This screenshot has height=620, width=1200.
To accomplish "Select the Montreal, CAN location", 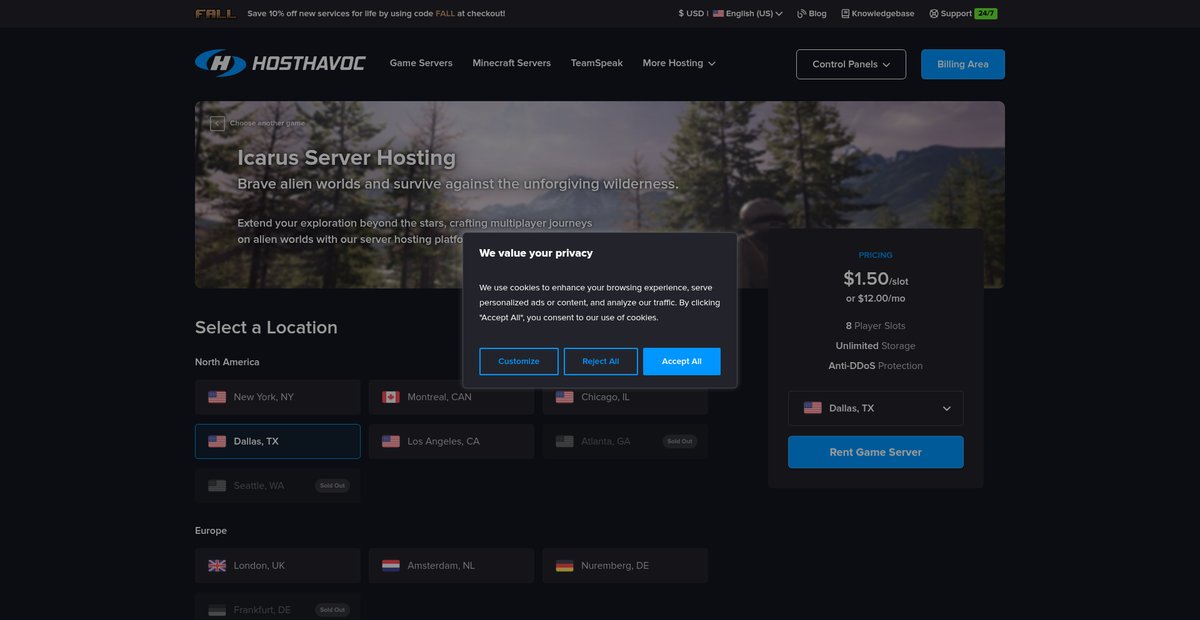I will tap(451, 397).
